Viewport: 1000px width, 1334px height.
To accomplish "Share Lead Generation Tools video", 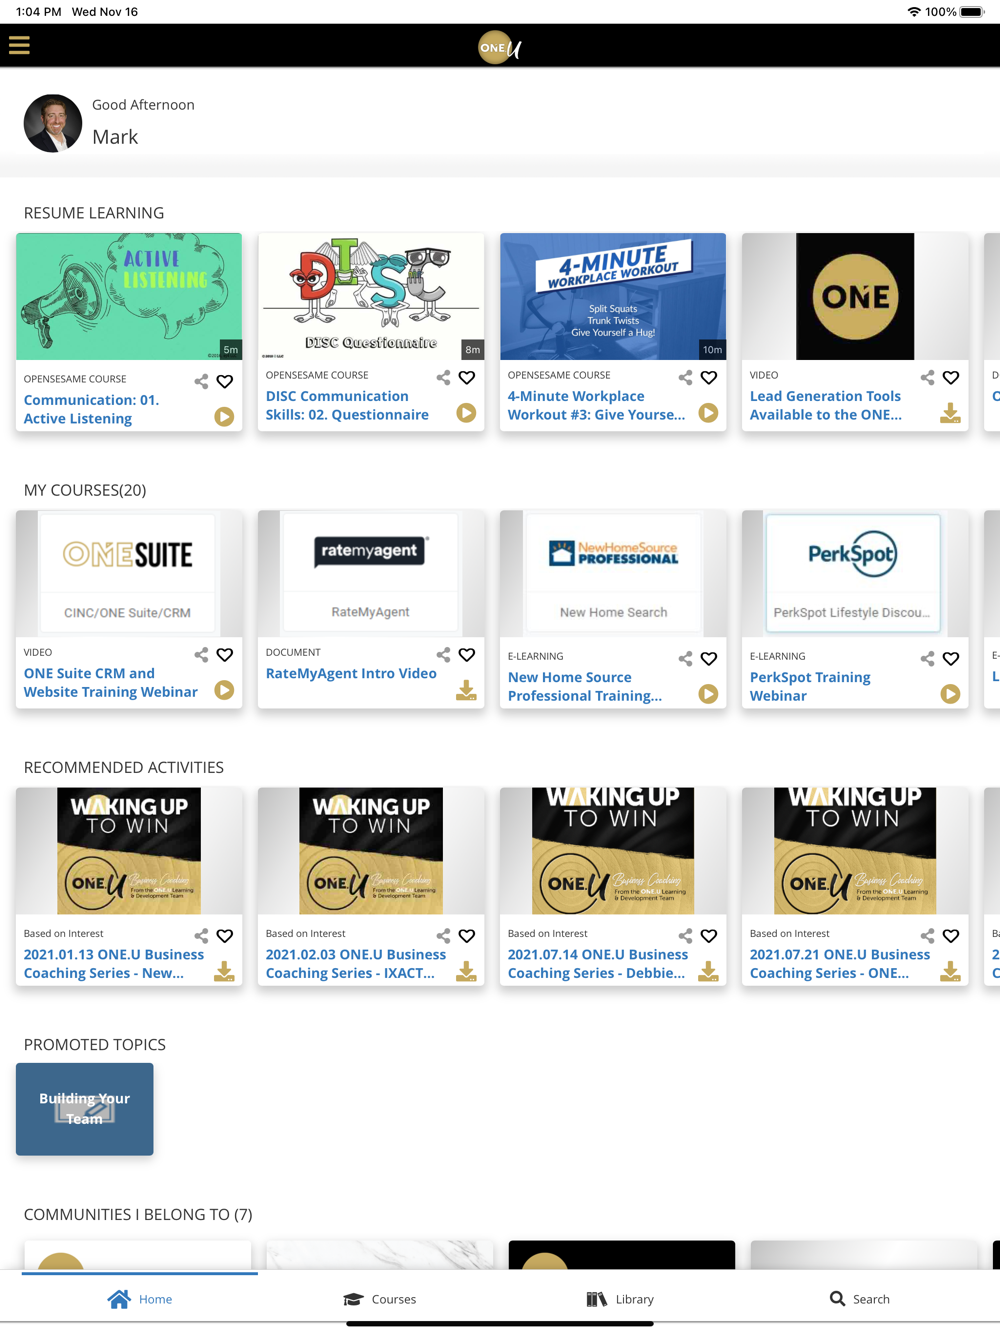I will click(927, 377).
